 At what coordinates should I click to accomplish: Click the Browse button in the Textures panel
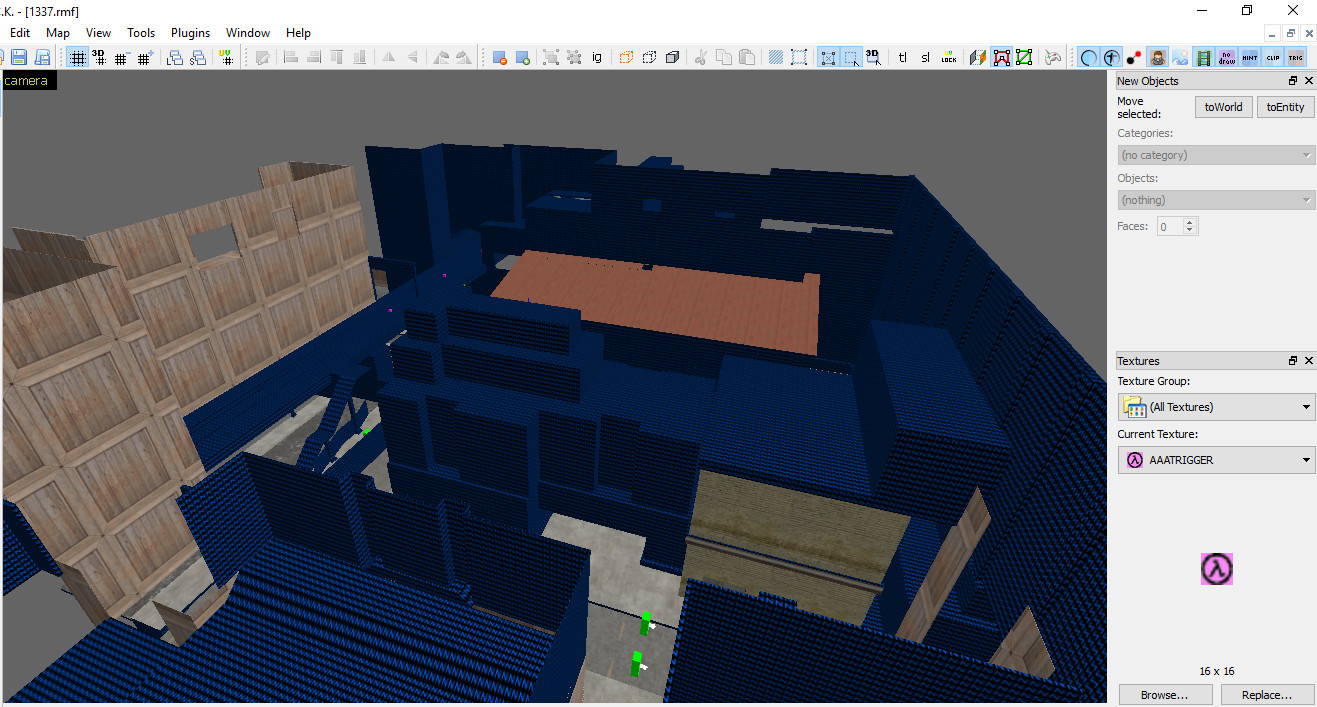pyautogui.click(x=1165, y=694)
